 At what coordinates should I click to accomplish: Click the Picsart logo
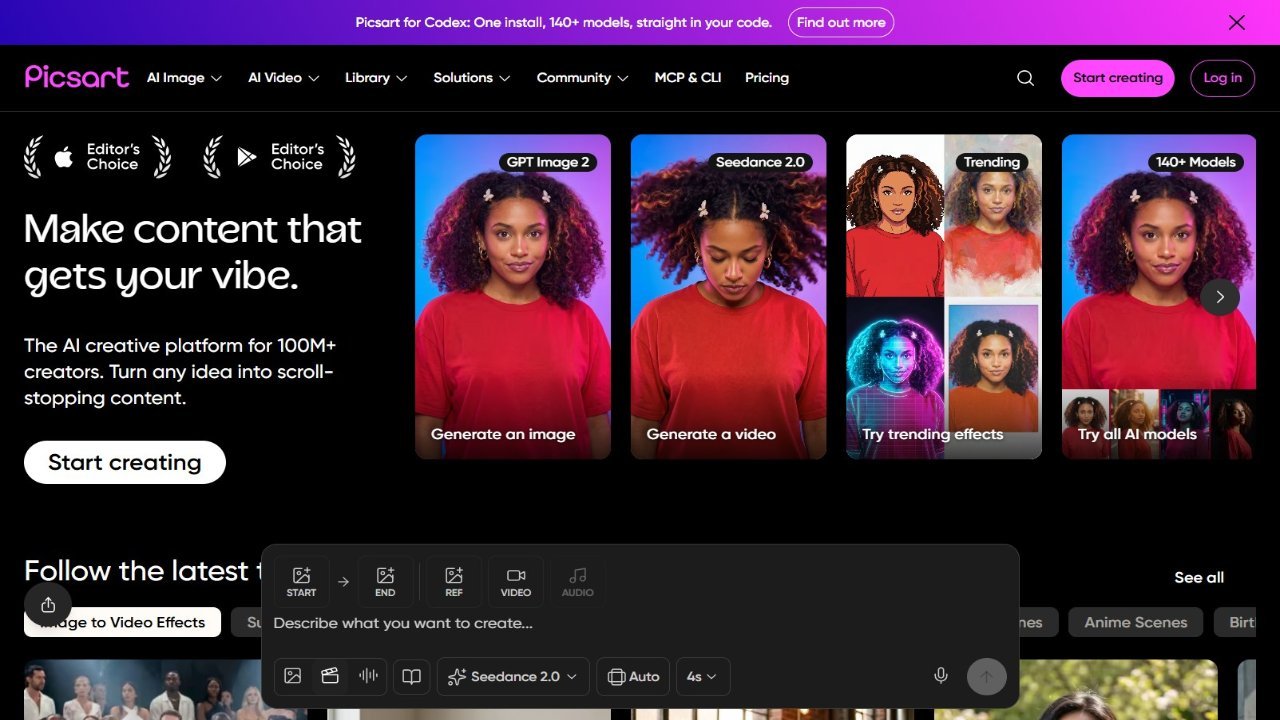click(77, 77)
